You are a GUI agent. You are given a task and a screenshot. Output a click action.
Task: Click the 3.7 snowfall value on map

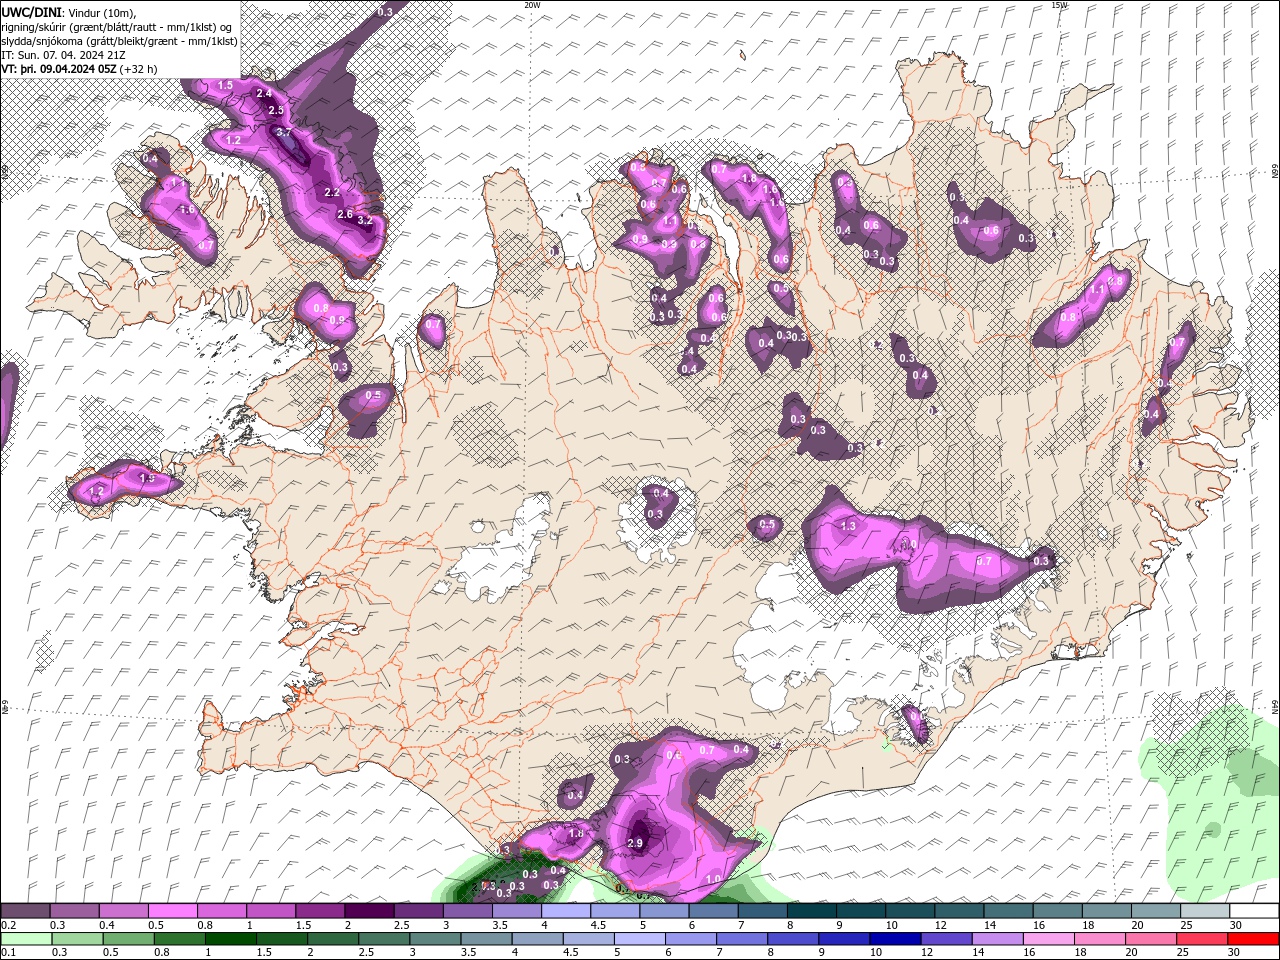click(283, 132)
